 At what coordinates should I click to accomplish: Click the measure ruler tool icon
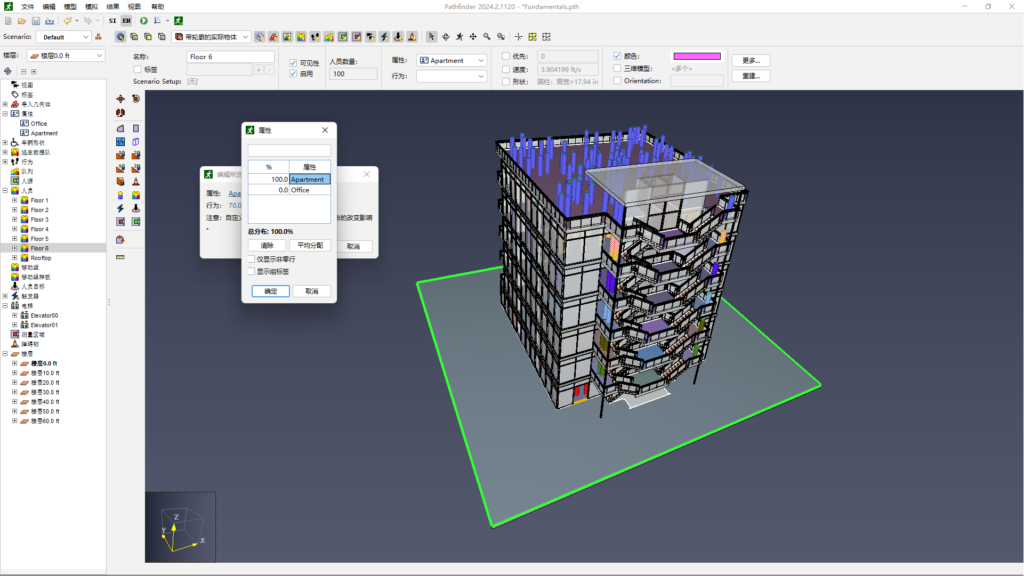pyautogui.click(x=120, y=257)
